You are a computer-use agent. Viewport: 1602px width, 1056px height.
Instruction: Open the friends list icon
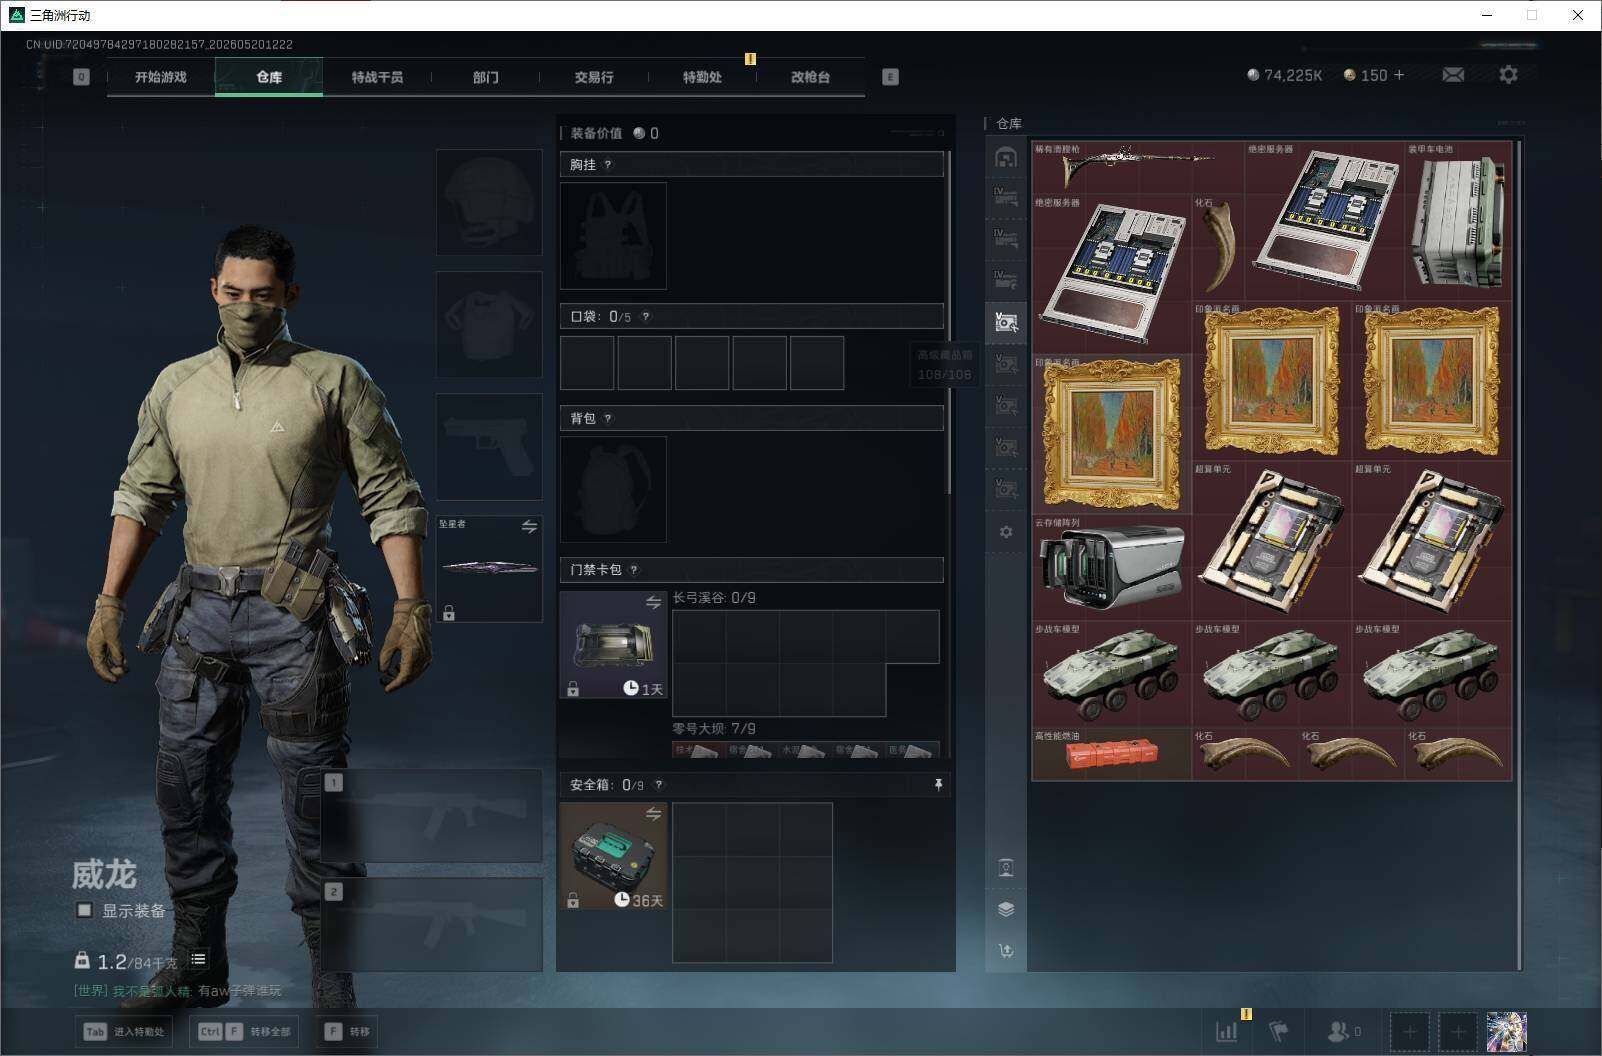click(x=1343, y=1031)
